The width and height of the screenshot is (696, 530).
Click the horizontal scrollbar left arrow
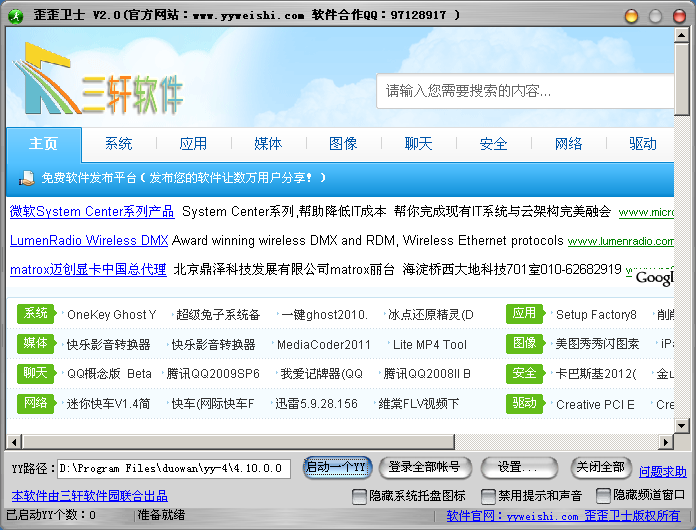(x=14, y=442)
